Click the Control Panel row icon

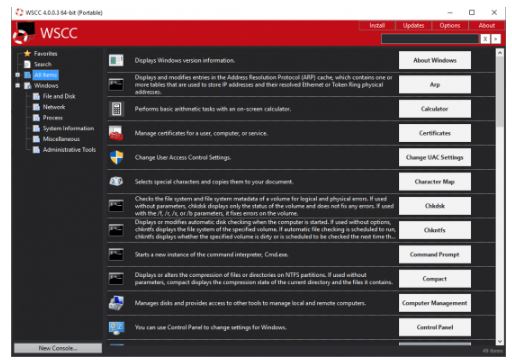(x=116, y=327)
